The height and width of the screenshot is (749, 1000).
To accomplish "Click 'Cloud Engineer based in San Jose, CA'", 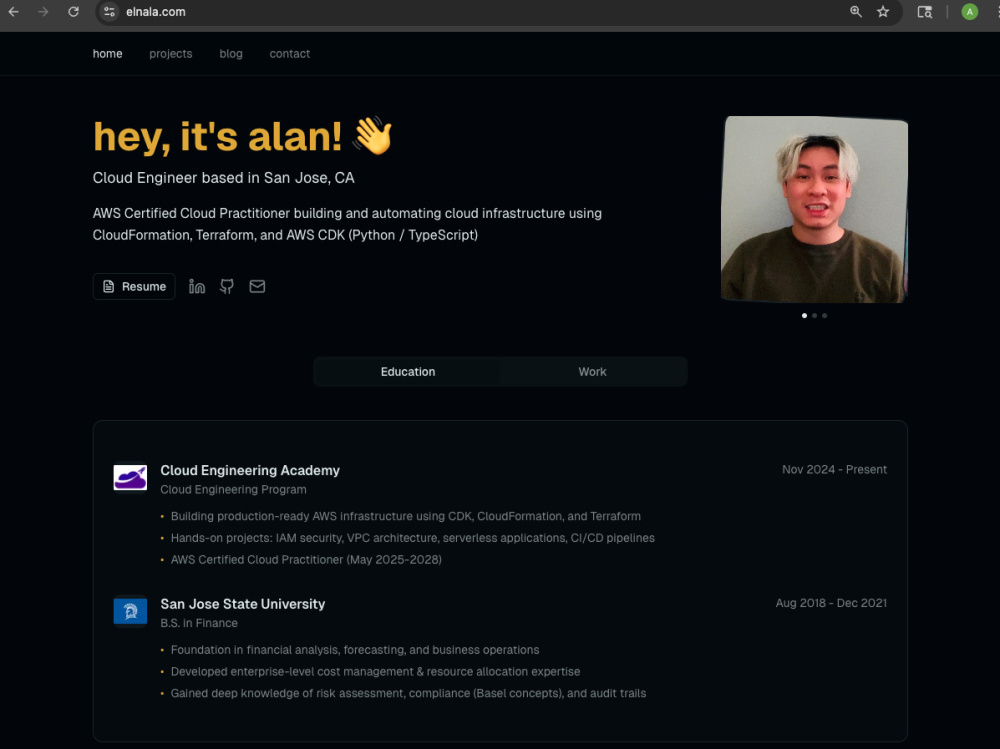I will pyautogui.click(x=223, y=178).
